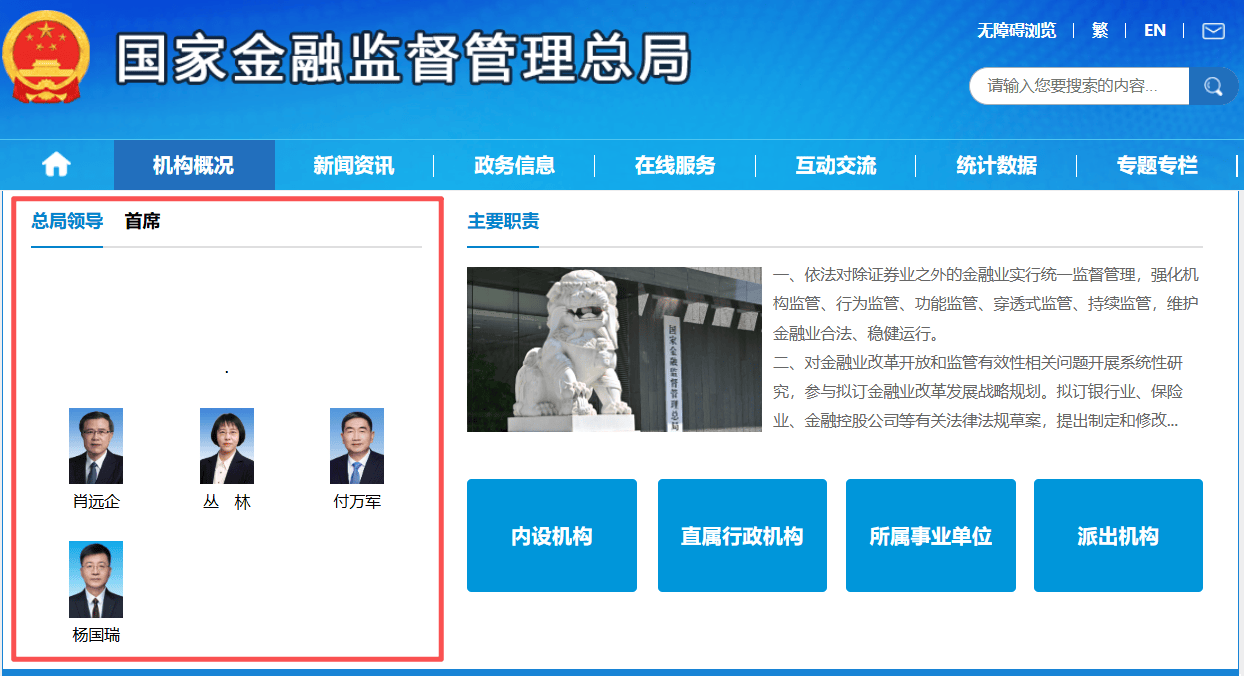Click the name 丛 林
This screenshot has height=676, width=1244.
[227, 502]
